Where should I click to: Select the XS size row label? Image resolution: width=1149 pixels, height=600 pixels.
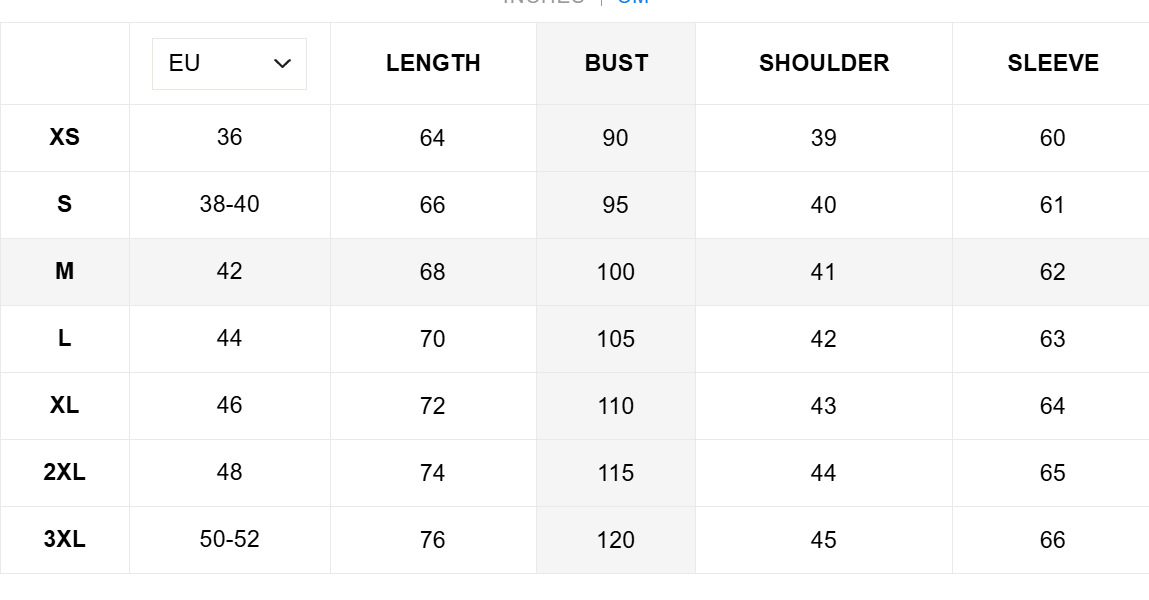coord(65,137)
